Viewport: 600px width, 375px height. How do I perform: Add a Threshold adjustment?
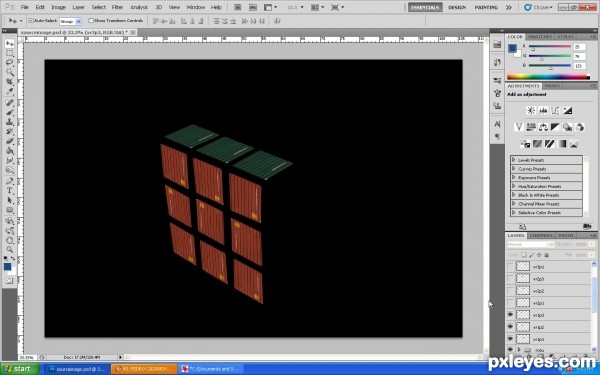click(549, 144)
